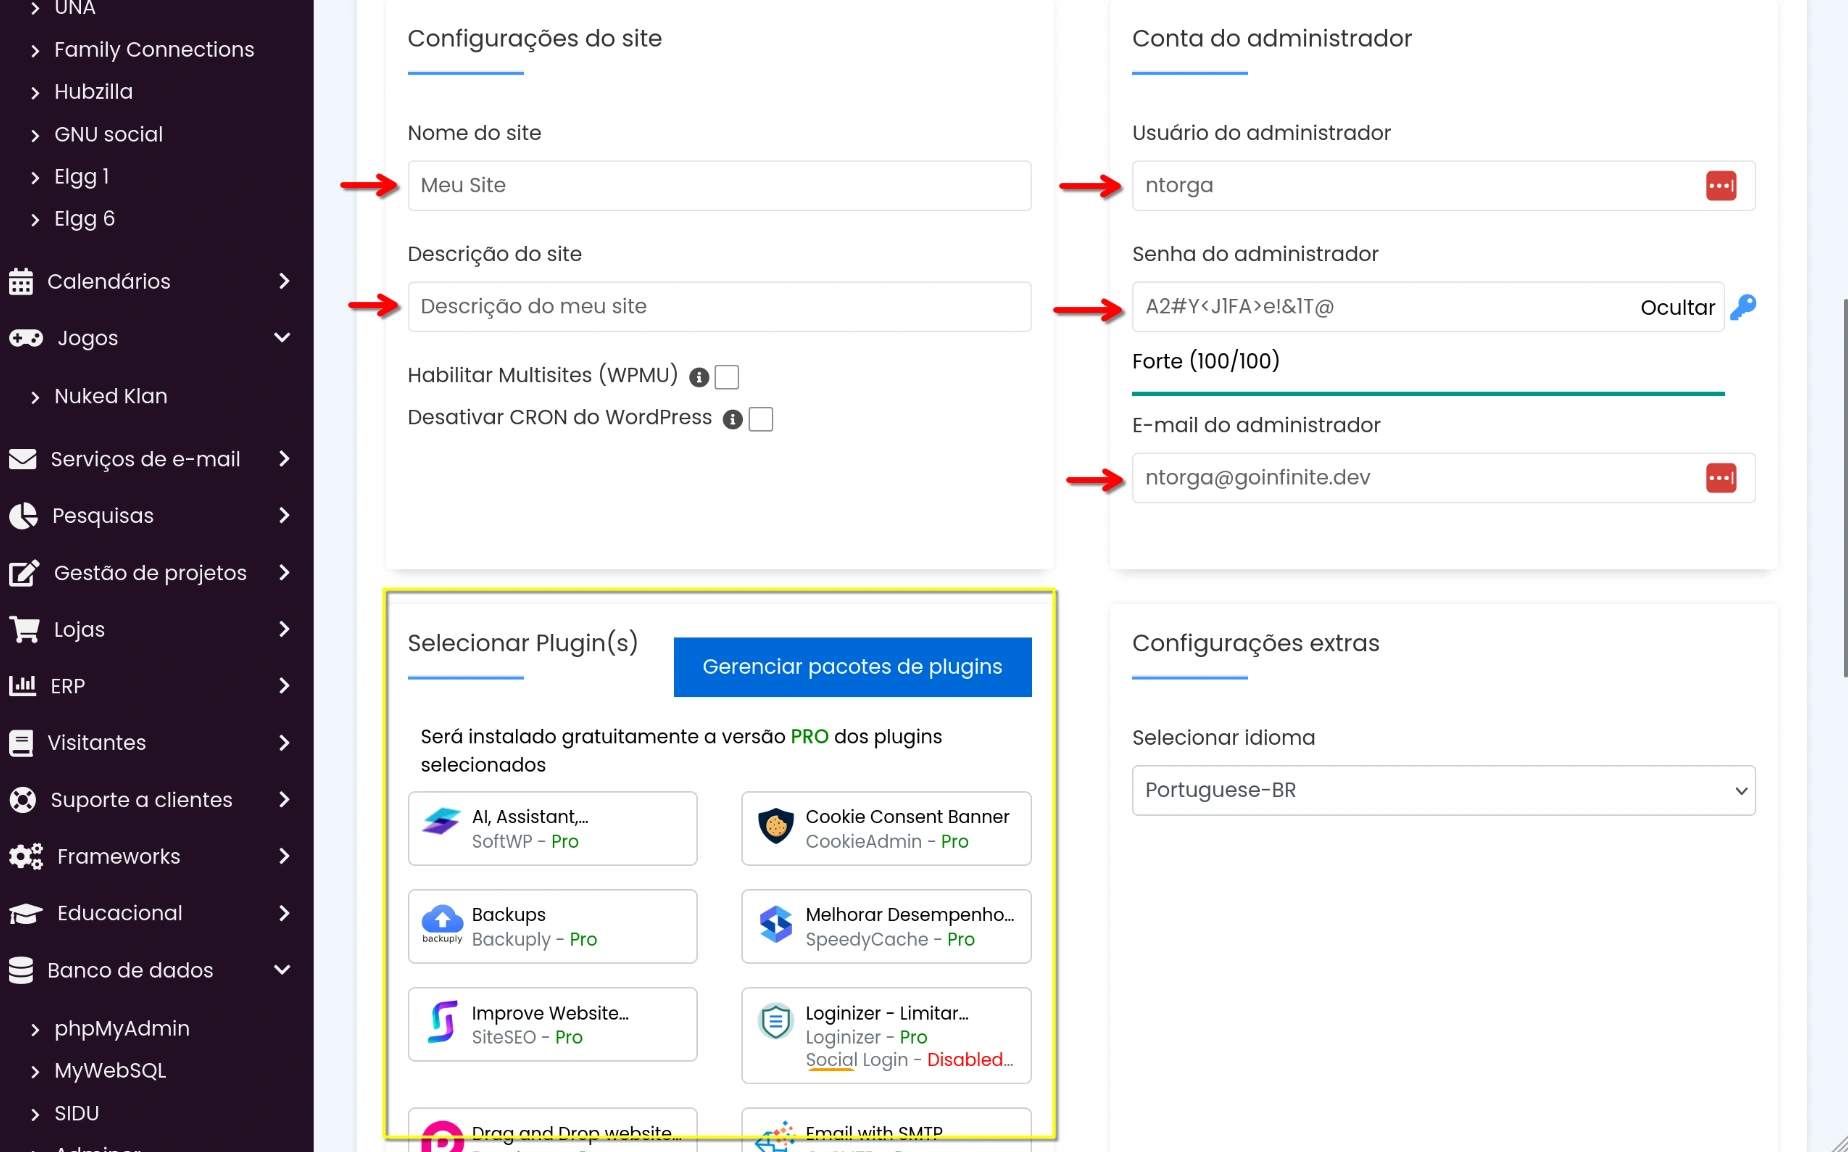Check Desativar CRON do WordPress
Viewport: 1848px width, 1152px height.
point(760,419)
